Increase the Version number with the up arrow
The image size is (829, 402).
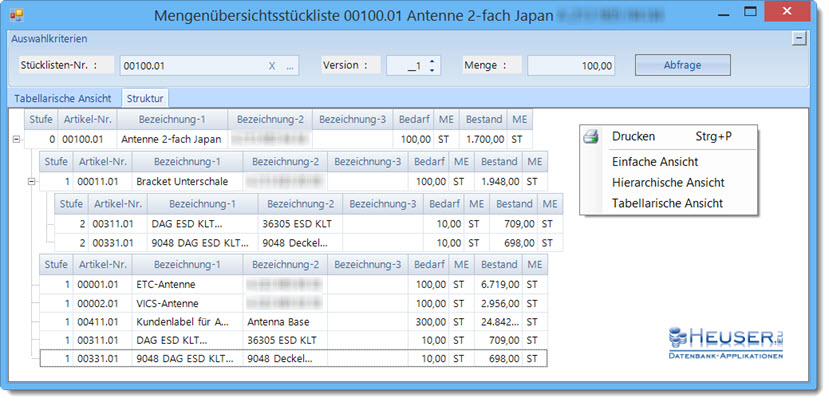pyautogui.click(x=432, y=61)
